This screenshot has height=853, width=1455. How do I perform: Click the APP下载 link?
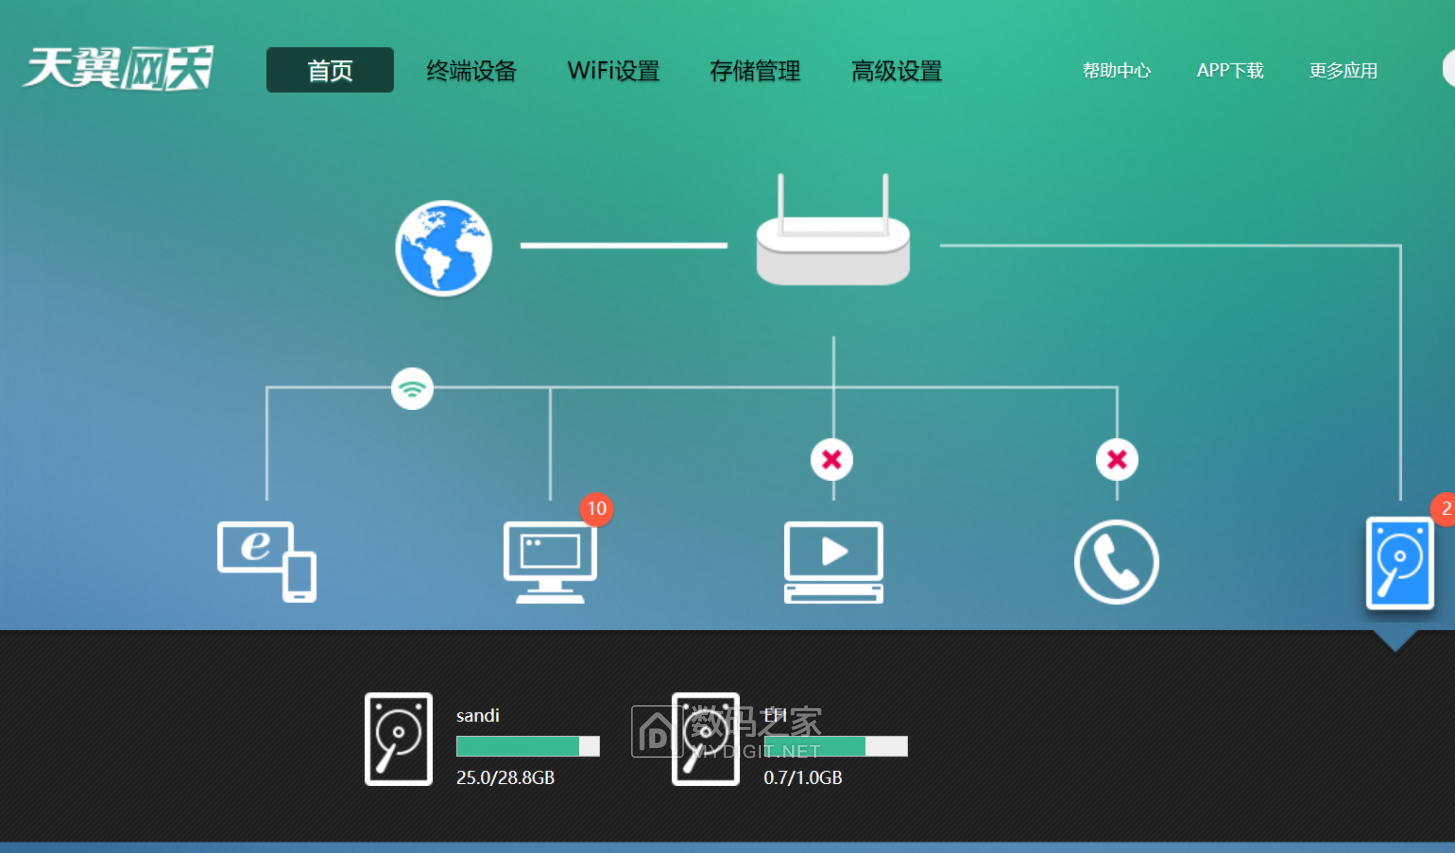[1229, 70]
